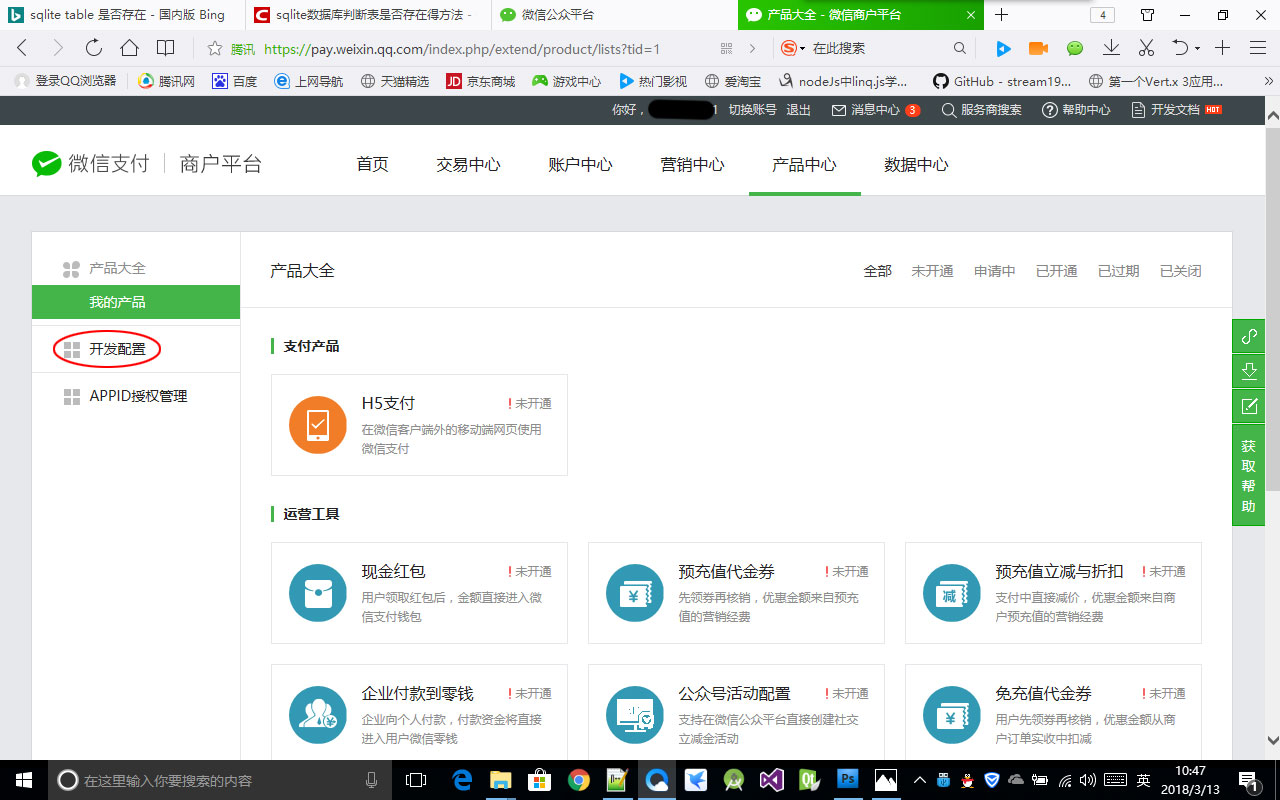Viewport: 1280px width, 800px height.
Task: Open the 预充值立减与折扣 product icon
Action: click(952, 593)
